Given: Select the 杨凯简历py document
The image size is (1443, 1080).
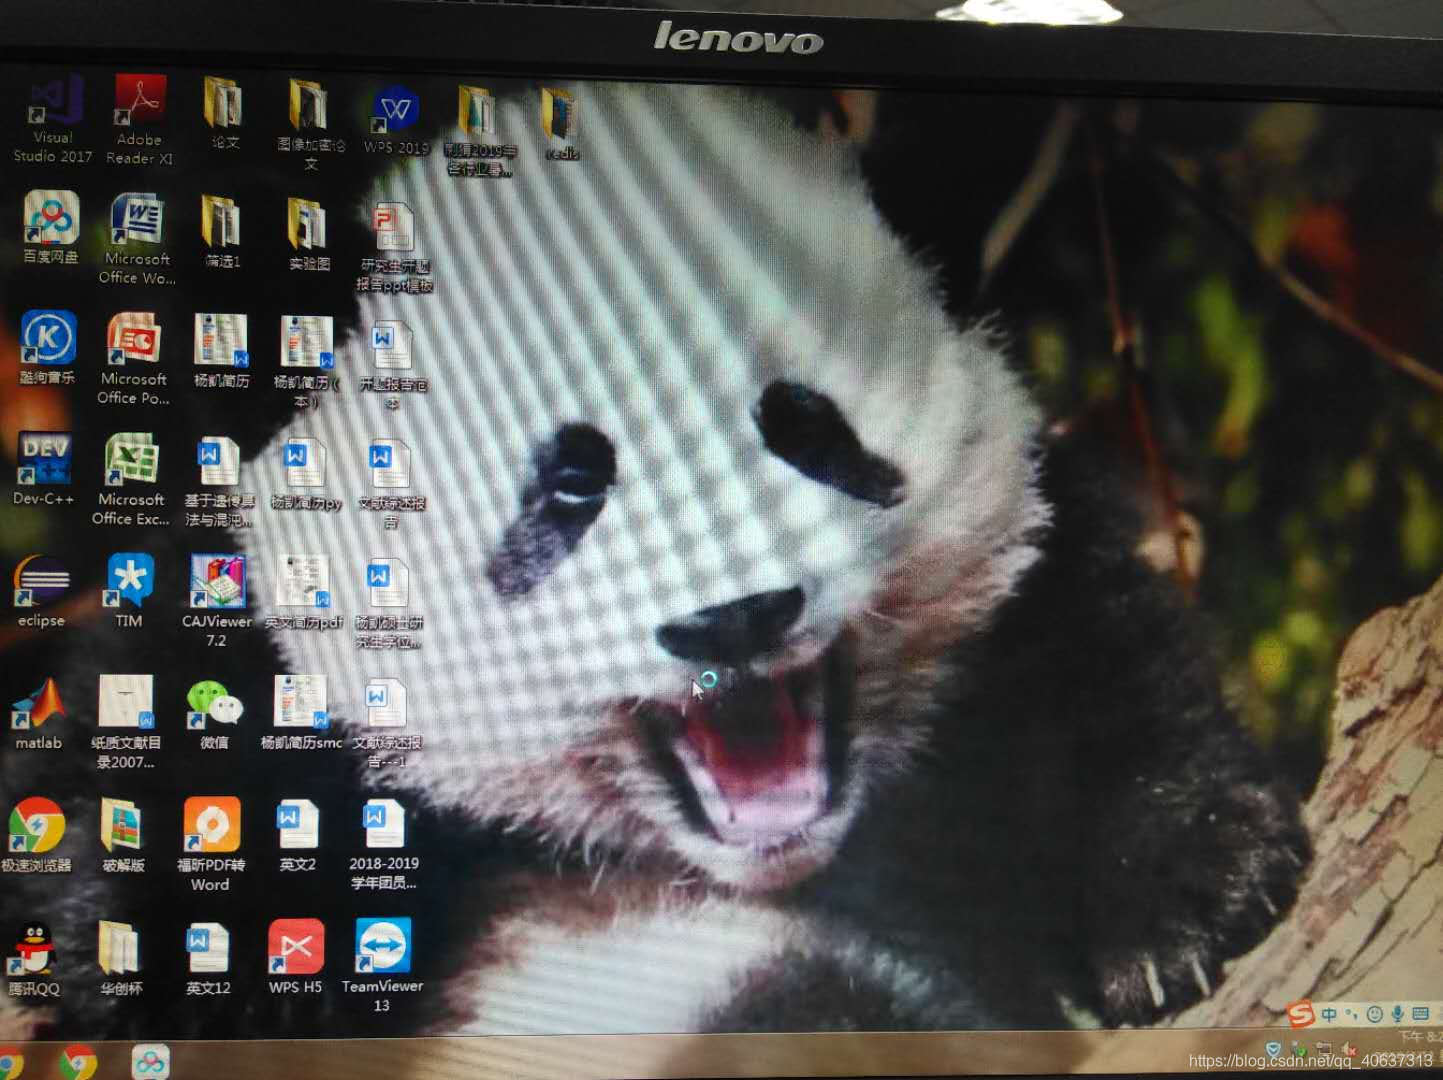Looking at the screenshot, I should point(305,474).
